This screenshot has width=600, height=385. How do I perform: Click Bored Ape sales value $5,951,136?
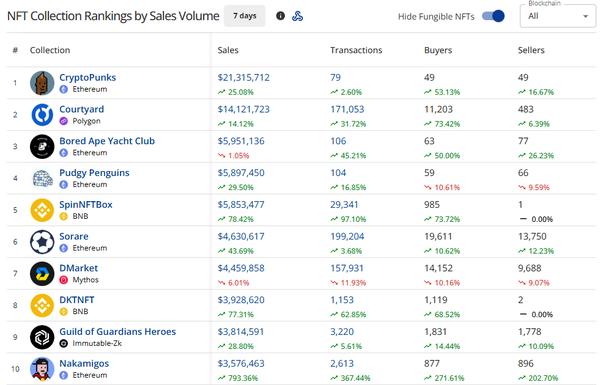[241, 141]
